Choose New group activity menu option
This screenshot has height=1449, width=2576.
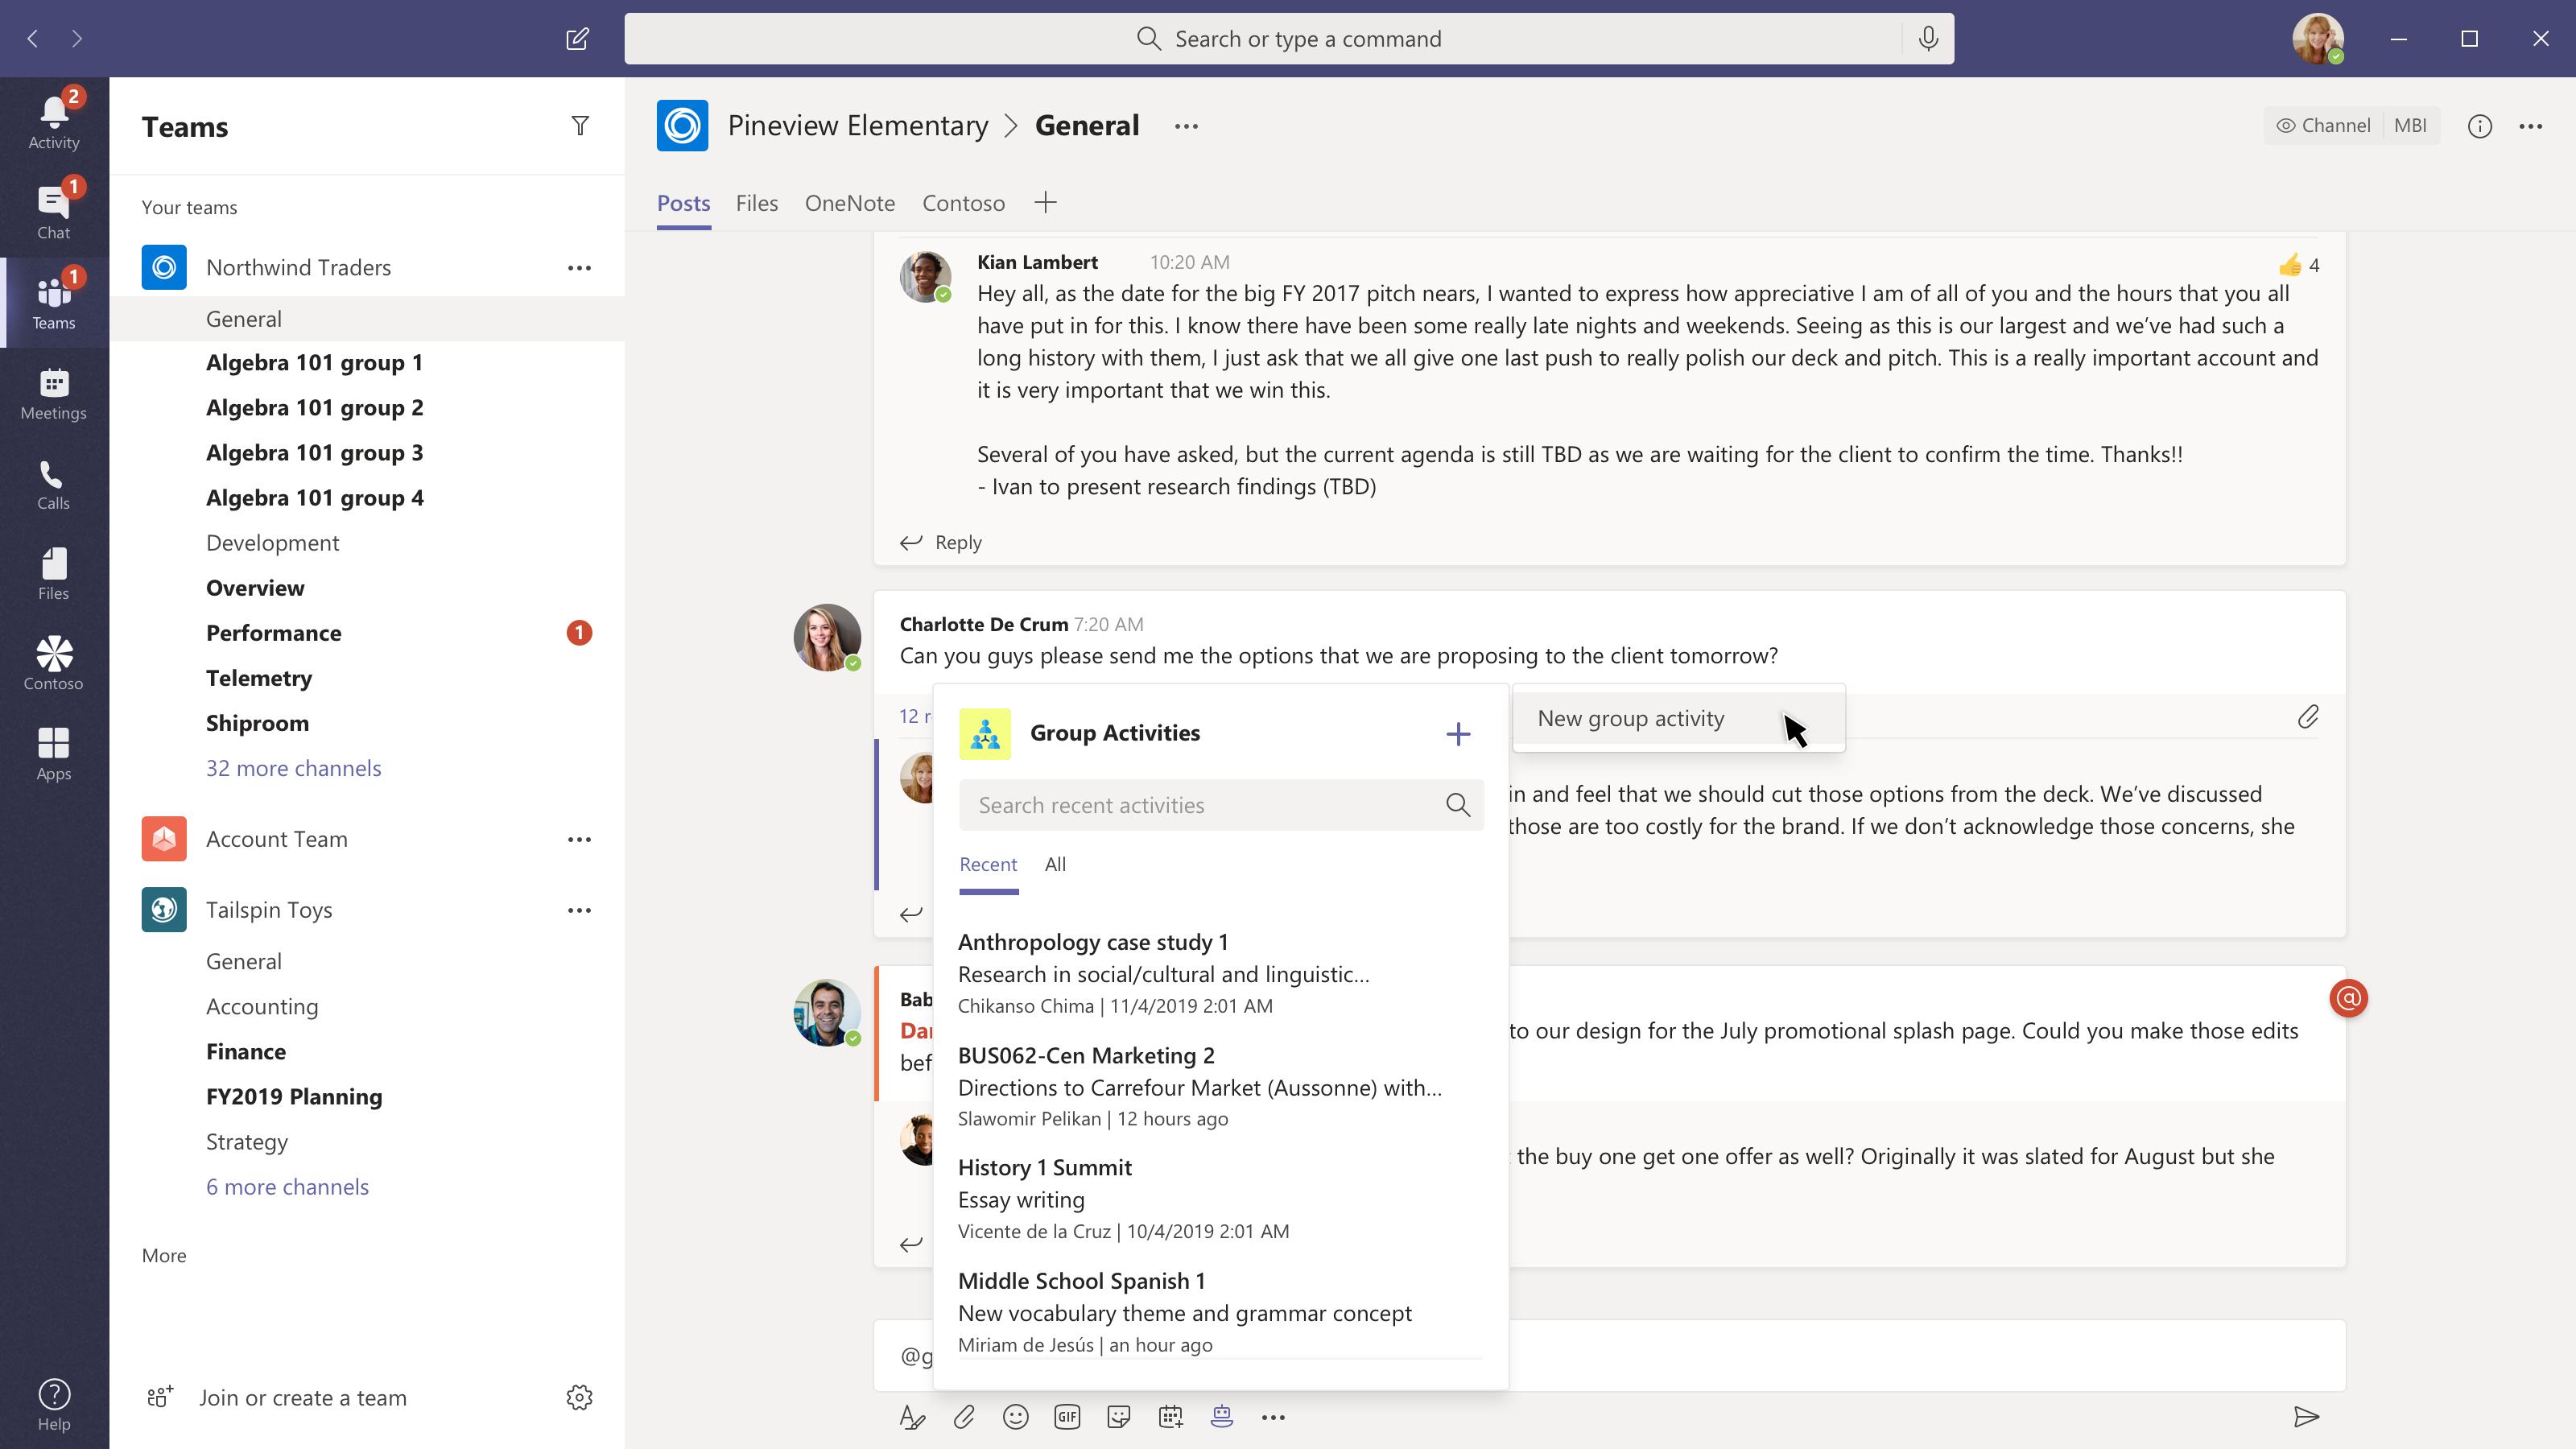[1630, 718]
